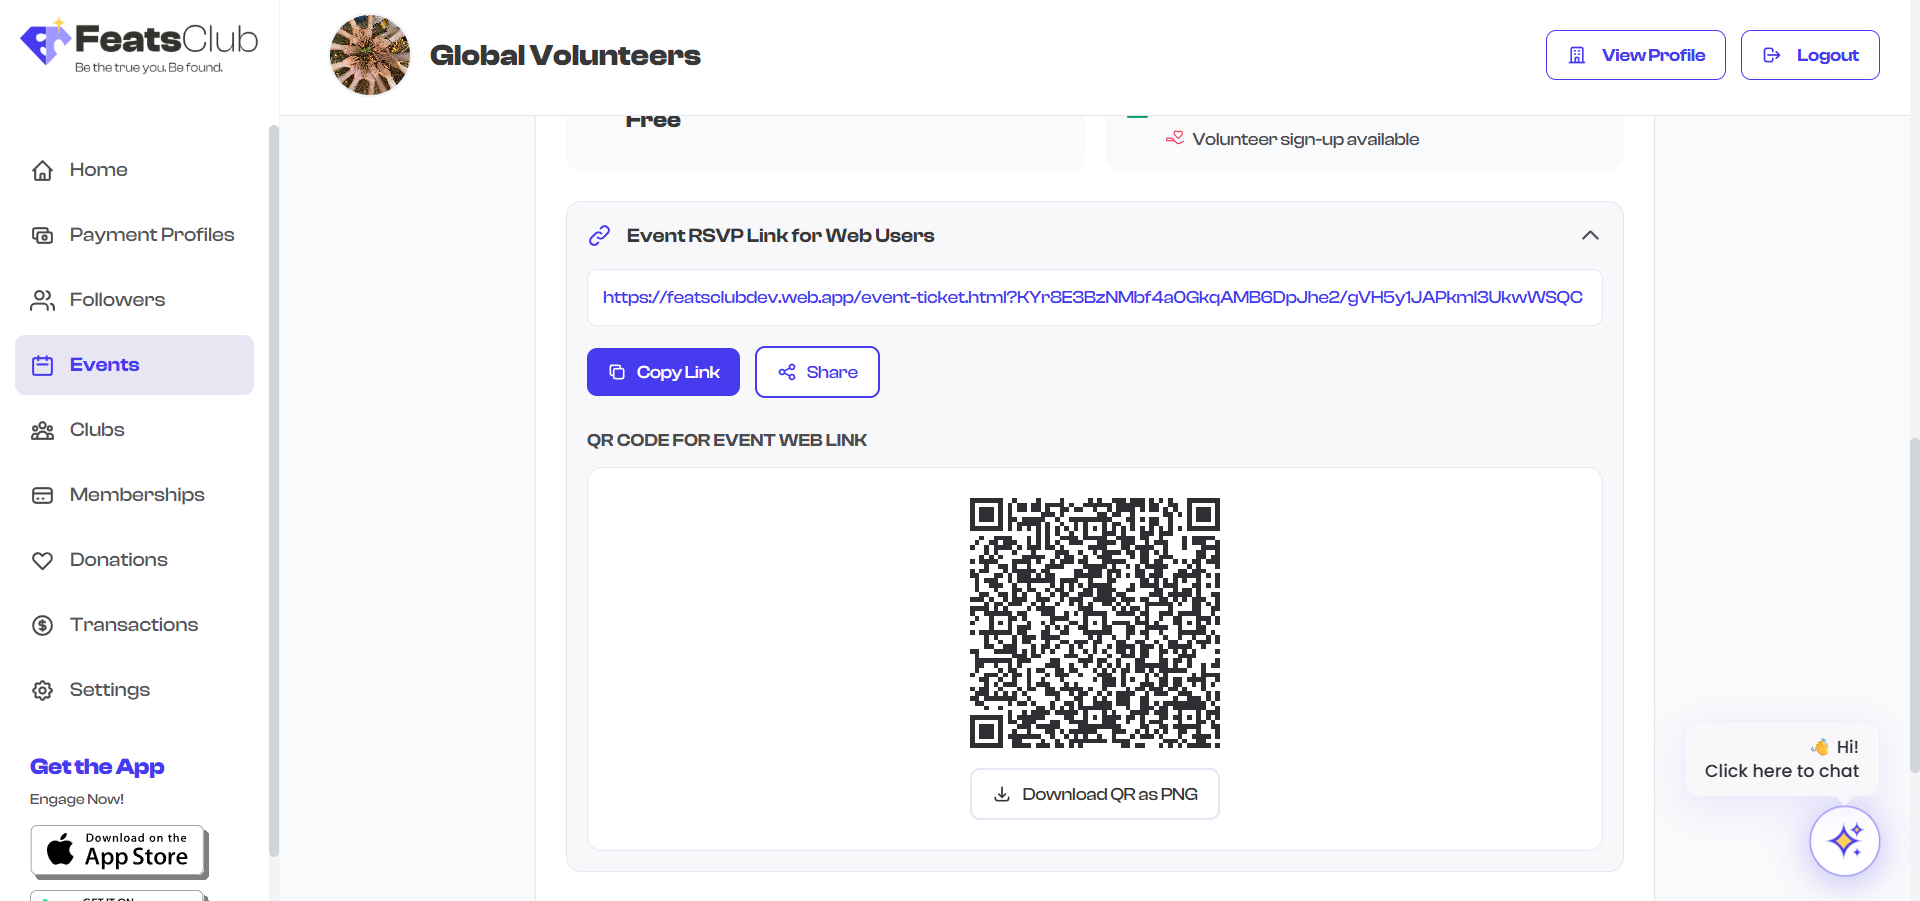1920x901 pixels.
Task: Click the 'Engage Now!' text
Action: [x=77, y=799]
